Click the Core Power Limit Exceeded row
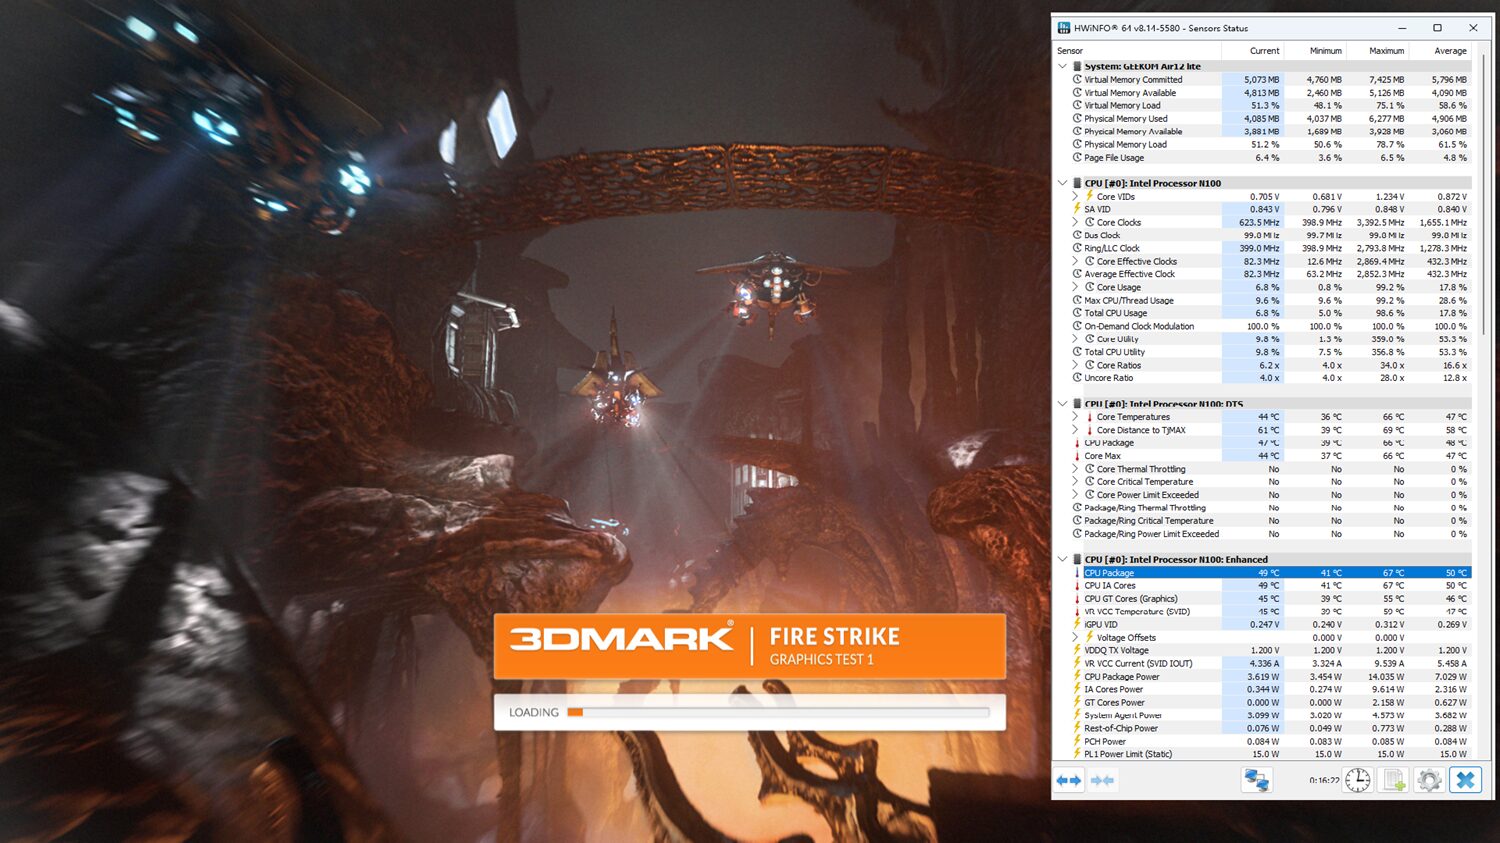 (x=1270, y=495)
